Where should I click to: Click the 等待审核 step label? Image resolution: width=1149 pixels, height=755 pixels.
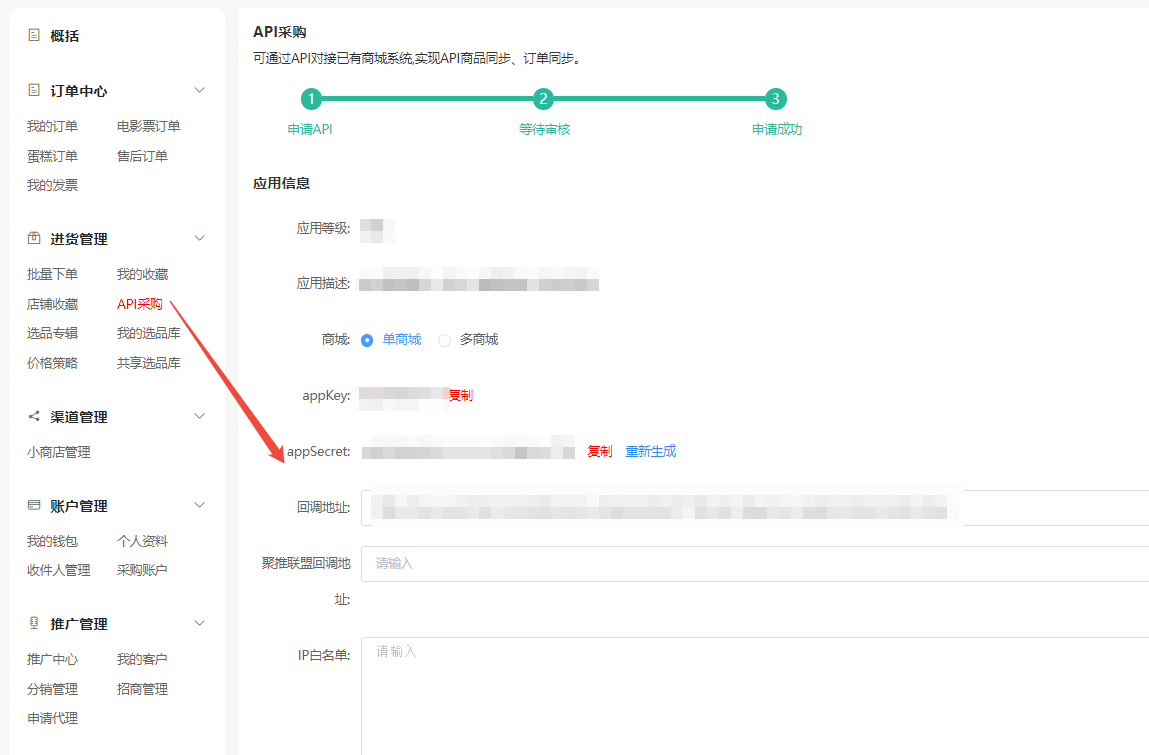(x=544, y=130)
